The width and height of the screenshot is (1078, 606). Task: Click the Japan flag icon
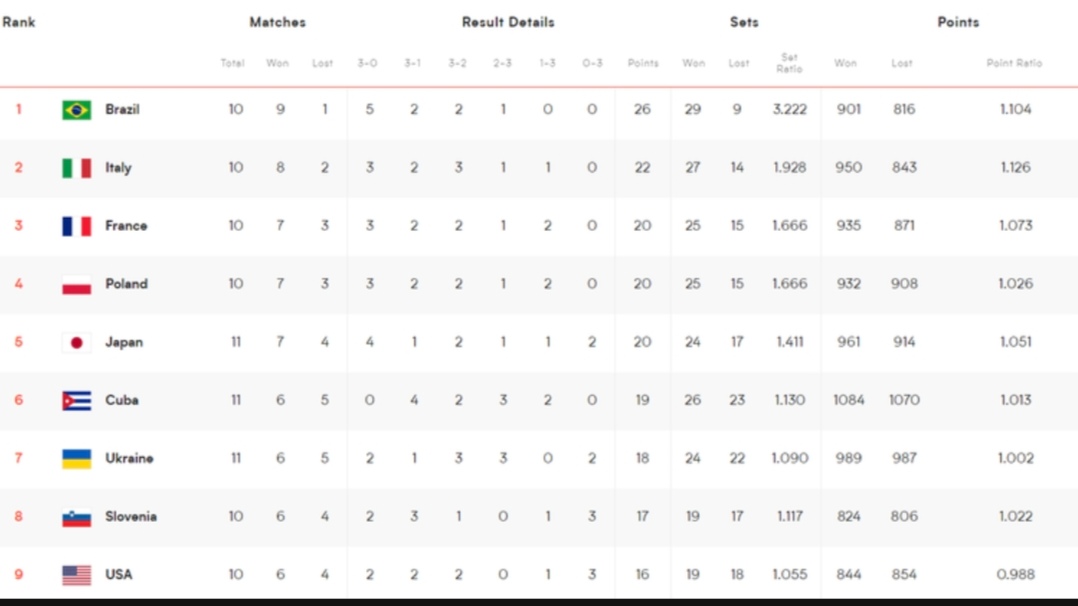76,342
